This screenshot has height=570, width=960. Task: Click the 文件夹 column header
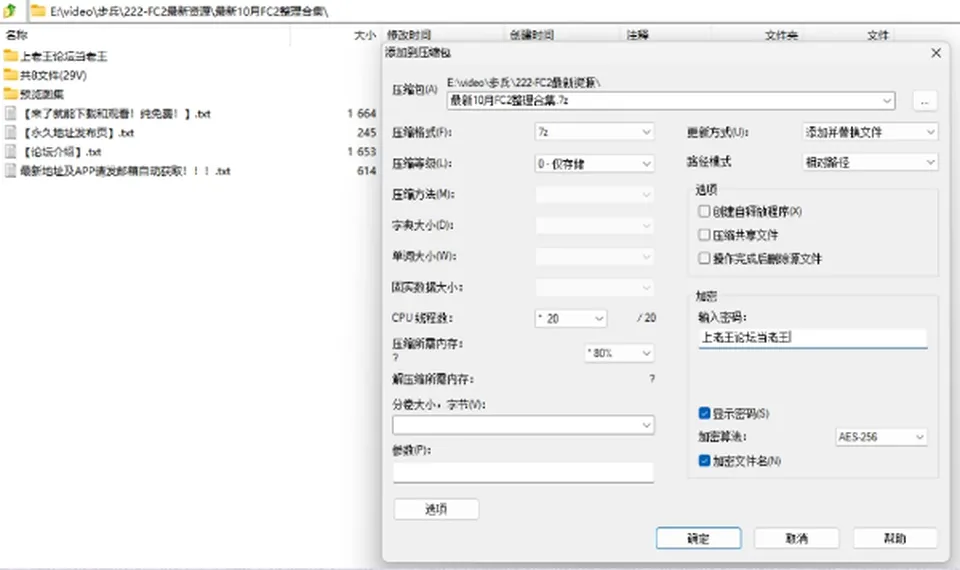781,35
